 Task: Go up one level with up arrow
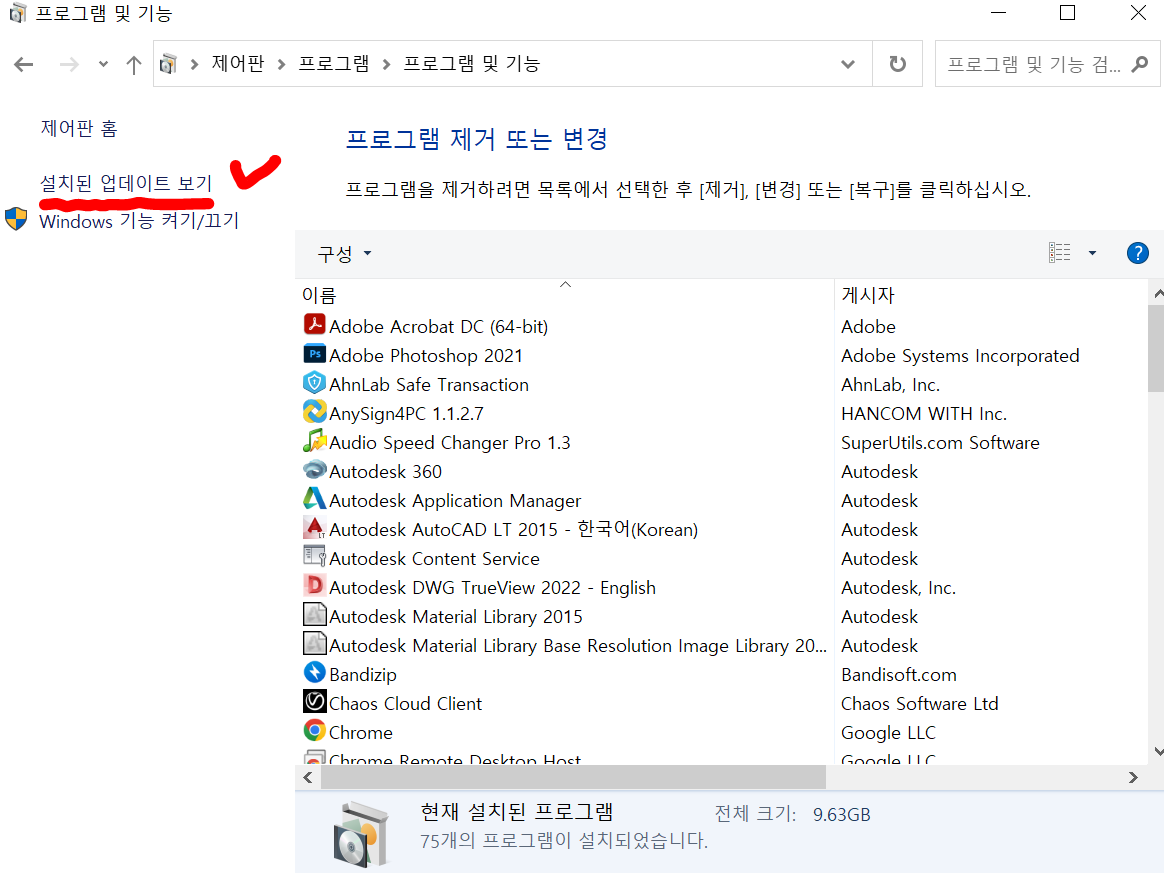click(134, 65)
